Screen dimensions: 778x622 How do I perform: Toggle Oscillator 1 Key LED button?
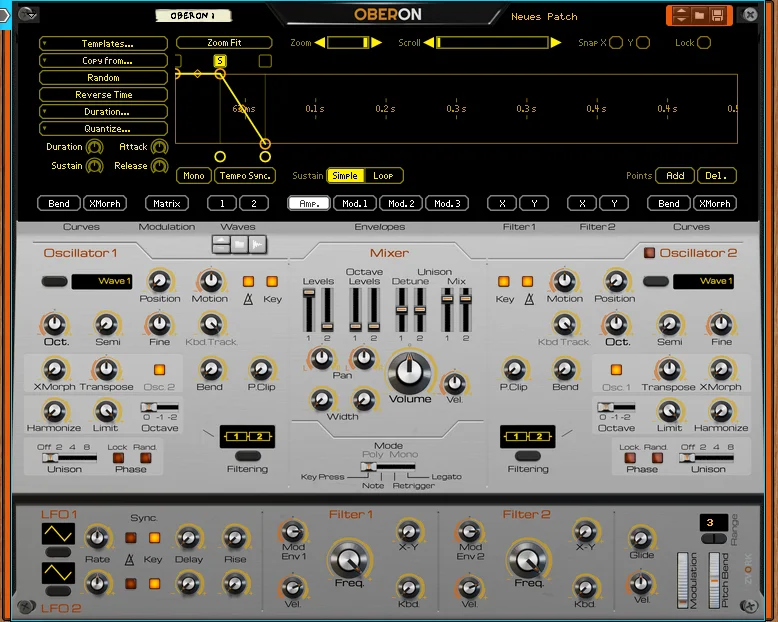click(272, 282)
